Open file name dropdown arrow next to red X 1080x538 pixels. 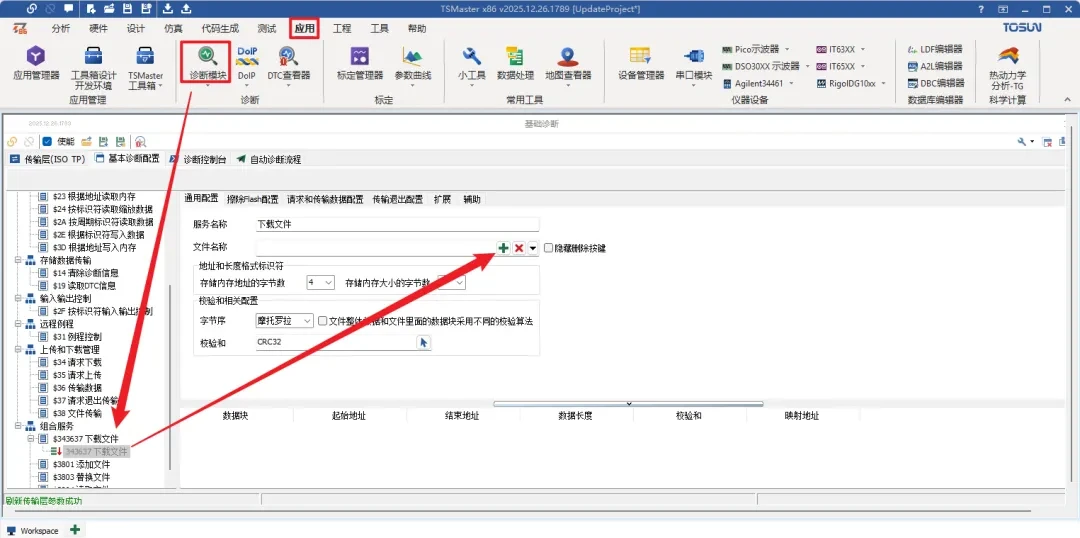[x=532, y=248]
